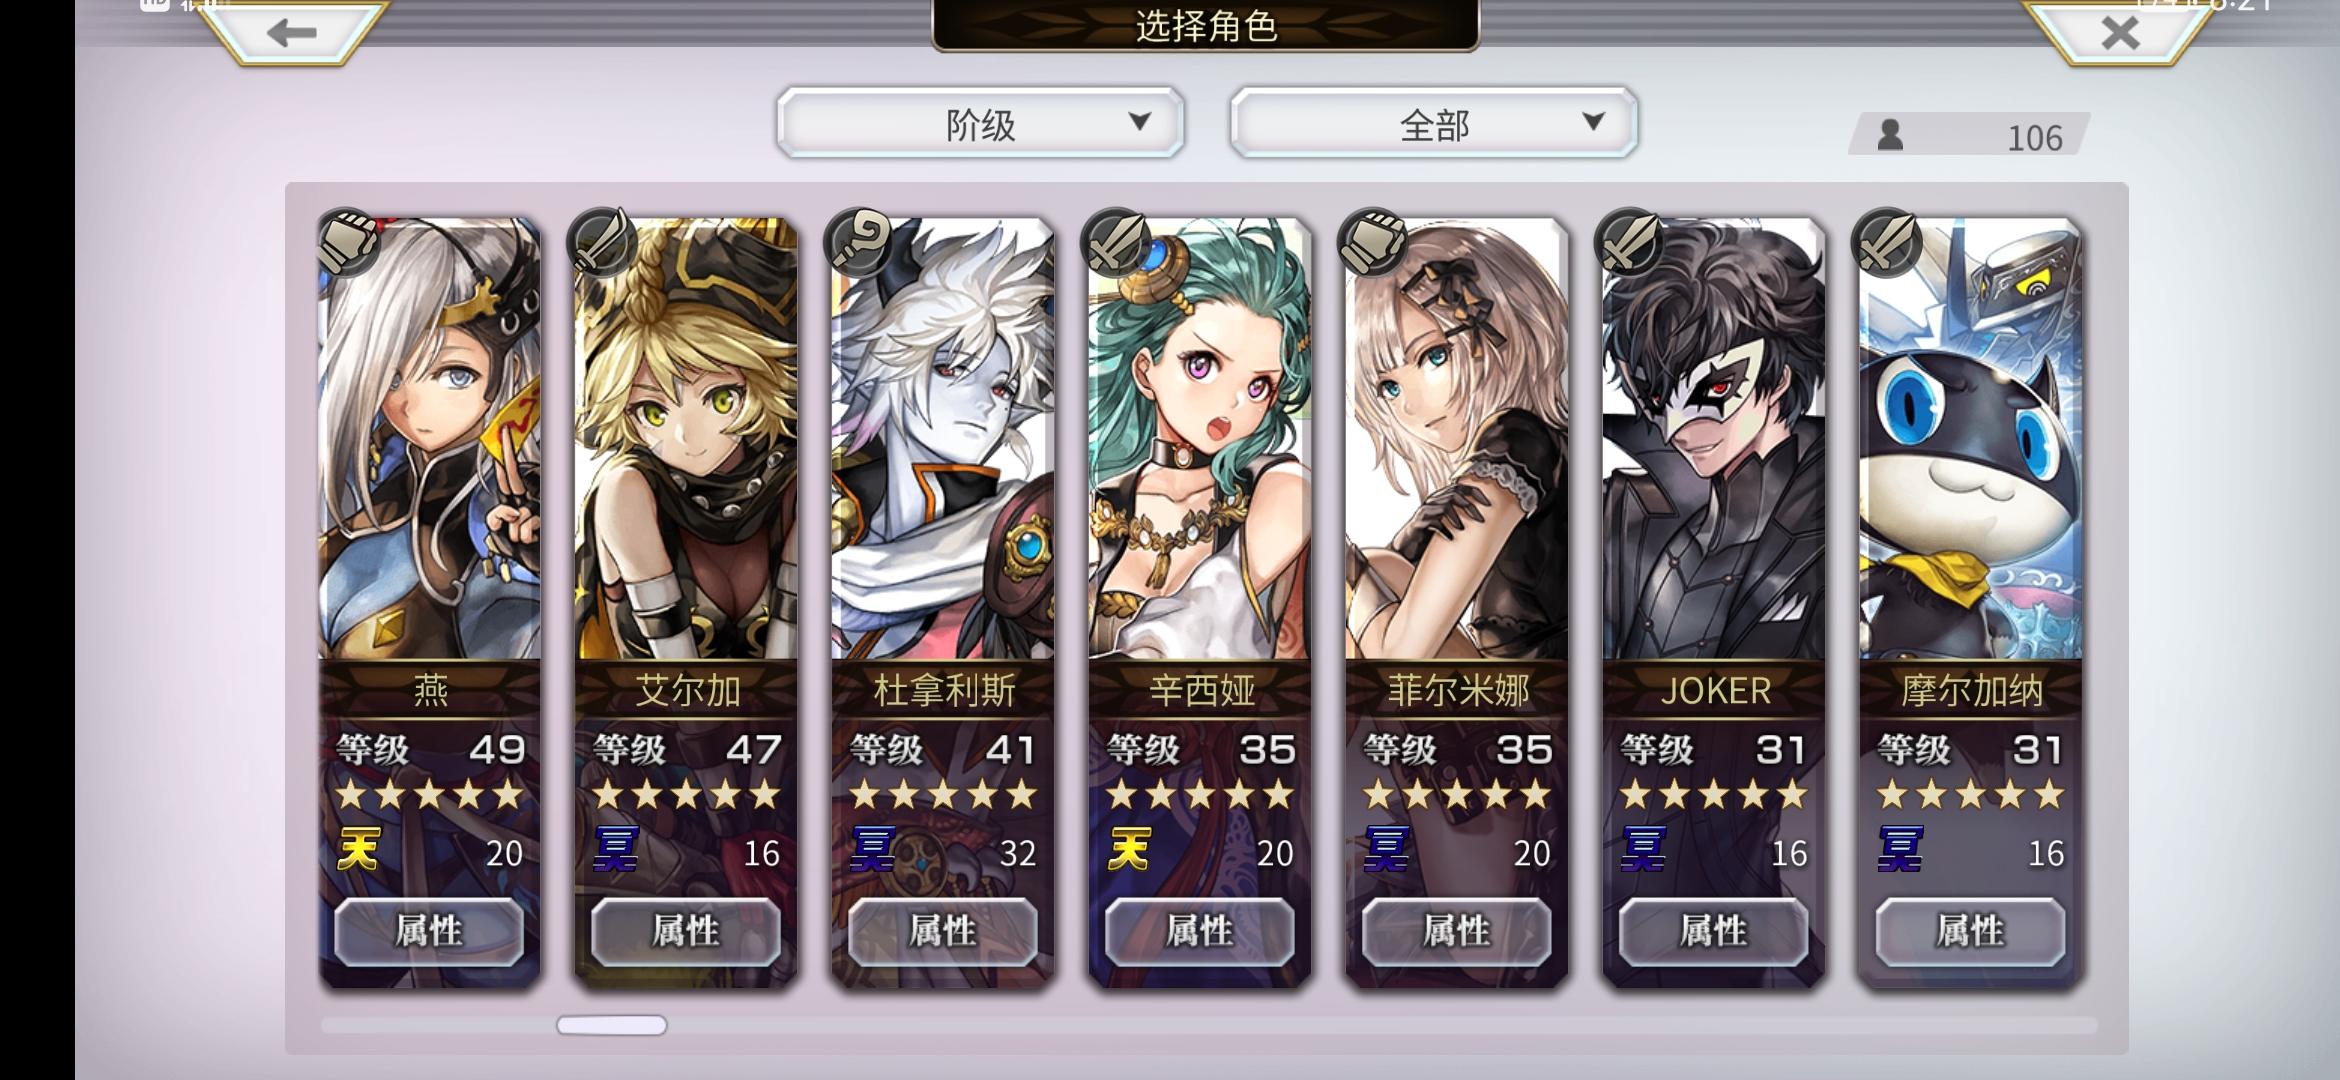This screenshot has height=1080, width=2340.
Task: Click sword class icon on JOKER's card
Action: (1629, 241)
